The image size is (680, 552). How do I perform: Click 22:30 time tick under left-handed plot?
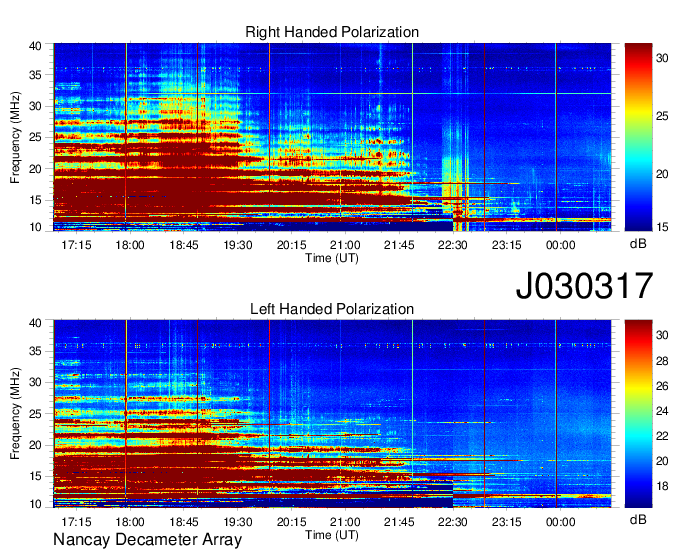[453, 522]
